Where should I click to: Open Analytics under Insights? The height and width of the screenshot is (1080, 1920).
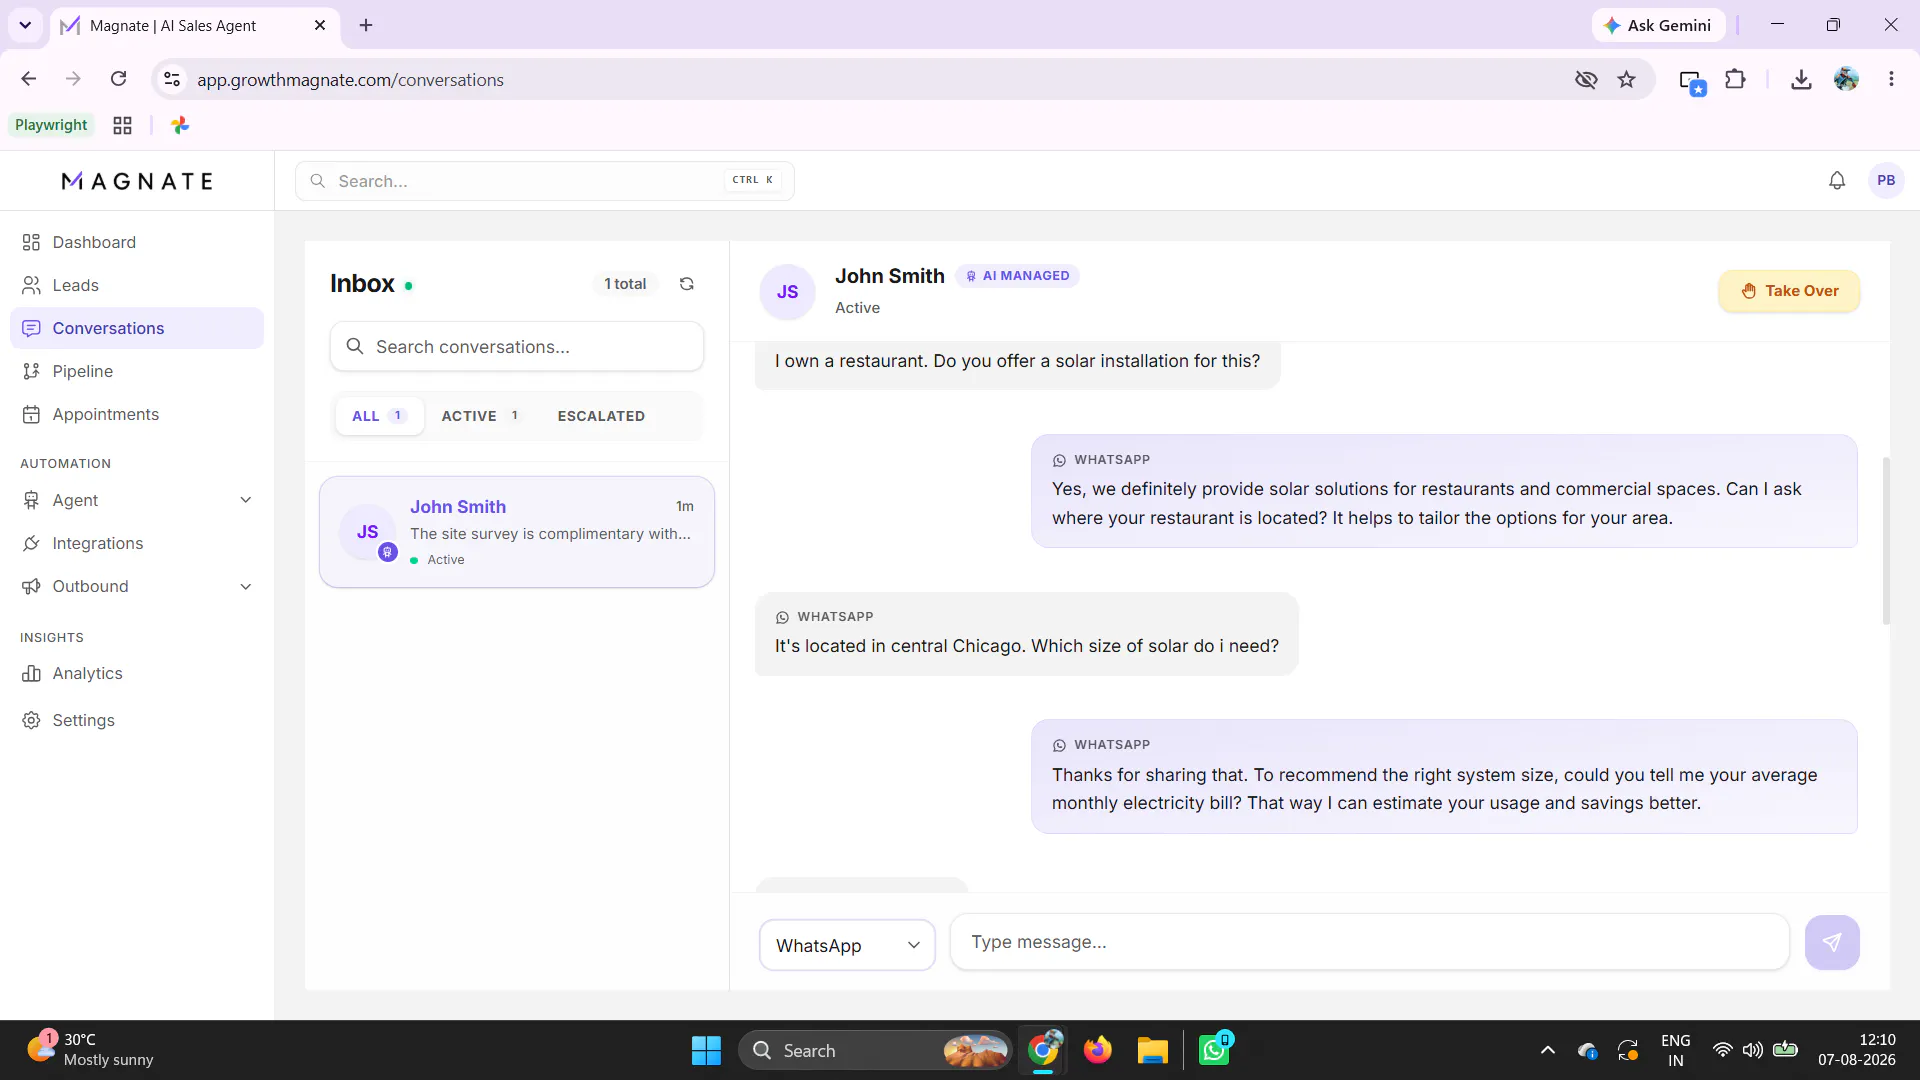point(137,673)
